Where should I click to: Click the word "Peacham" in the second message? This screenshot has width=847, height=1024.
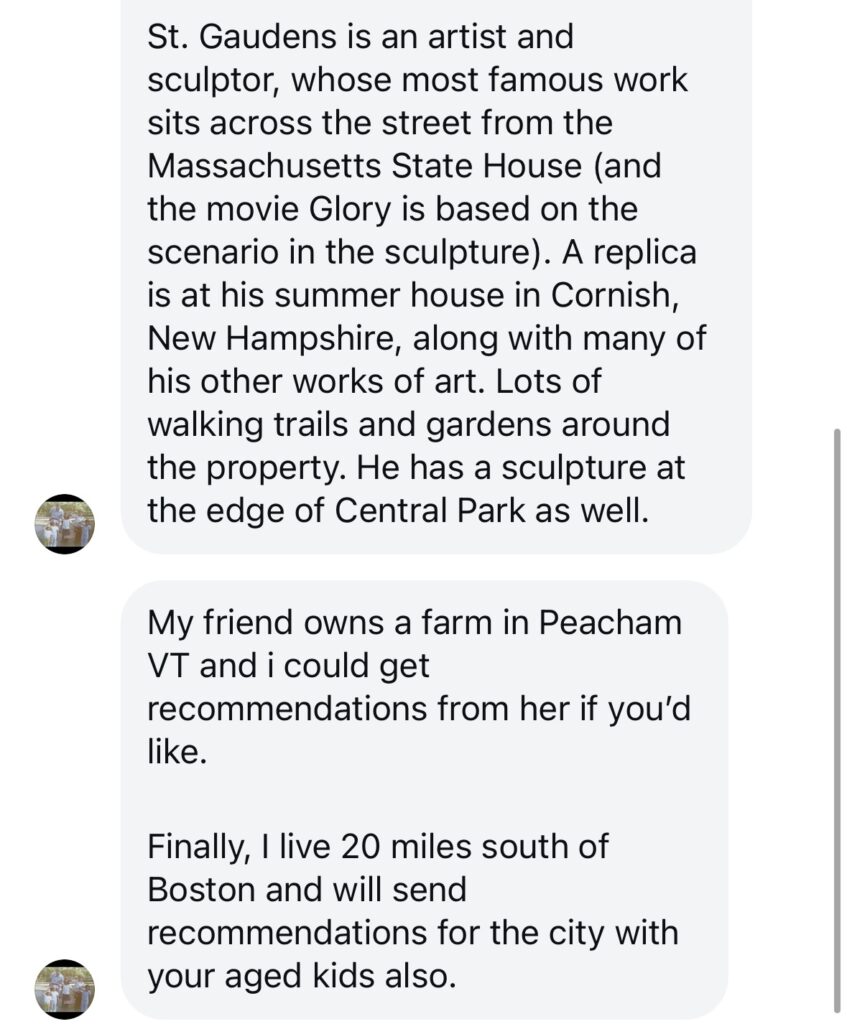coord(611,622)
